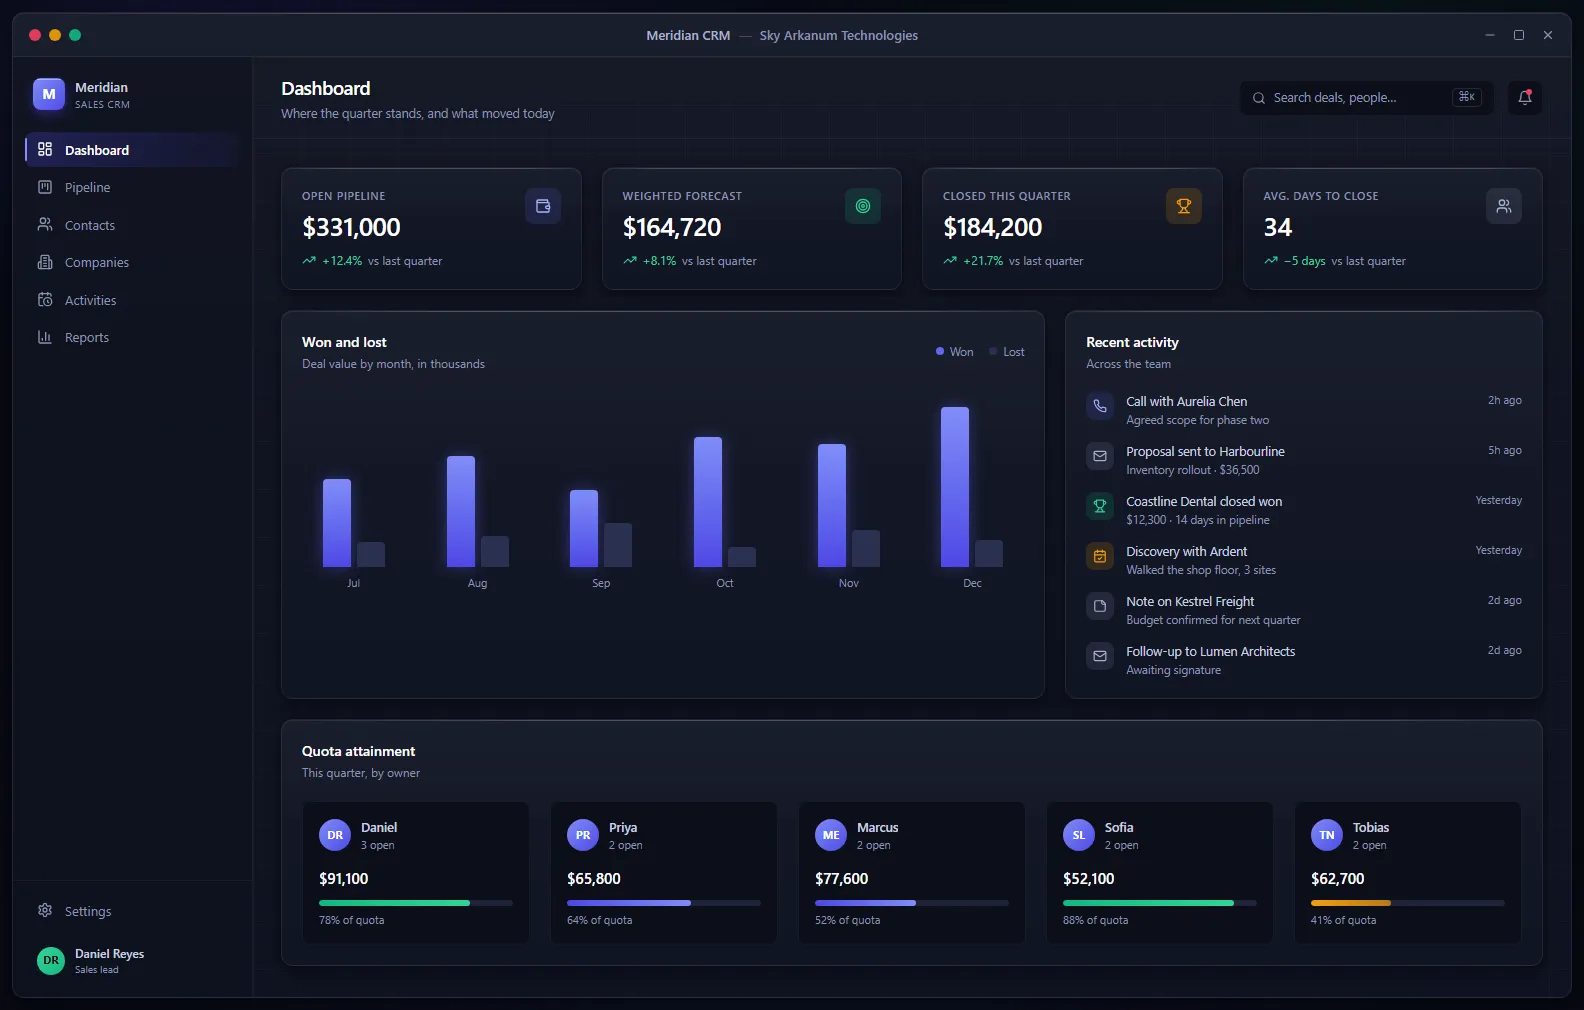Click Sofia's 88% quota progress bar
The width and height of the screenshot is (1584, 1010).
click(1160, 903)
